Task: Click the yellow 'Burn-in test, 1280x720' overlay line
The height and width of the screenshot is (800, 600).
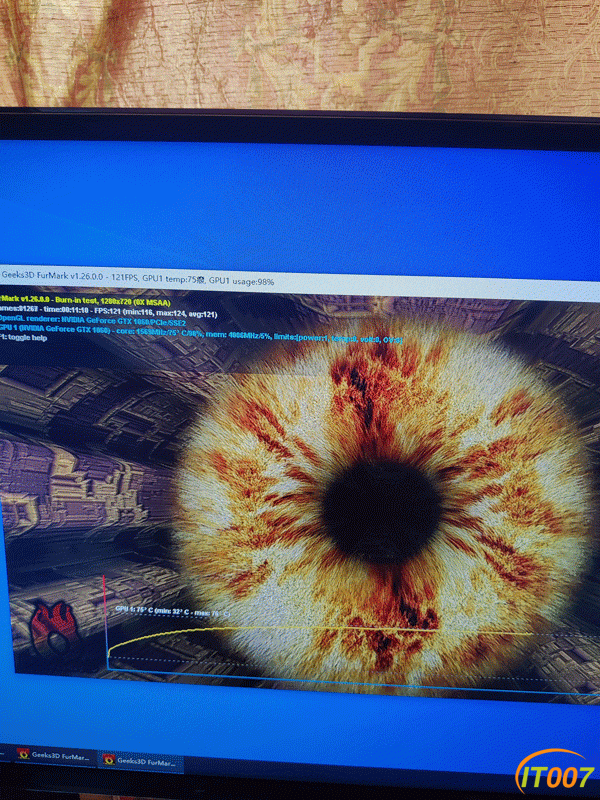Action: [85, 303]
